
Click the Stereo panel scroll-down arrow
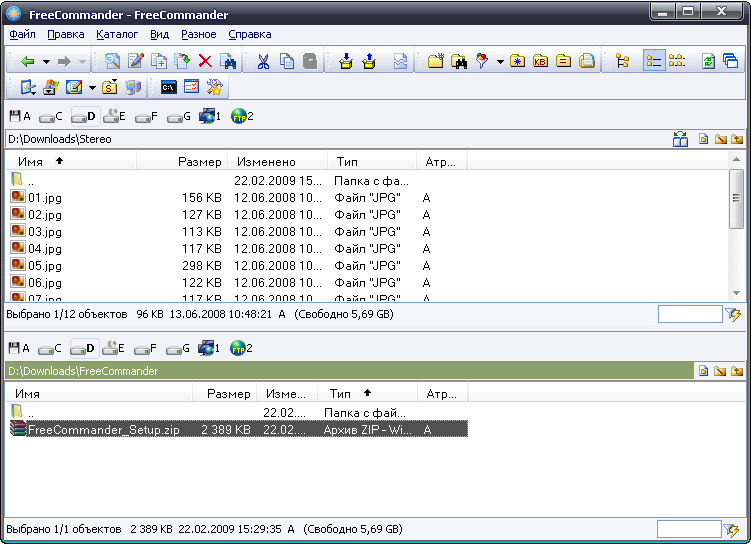pos(736,293)
